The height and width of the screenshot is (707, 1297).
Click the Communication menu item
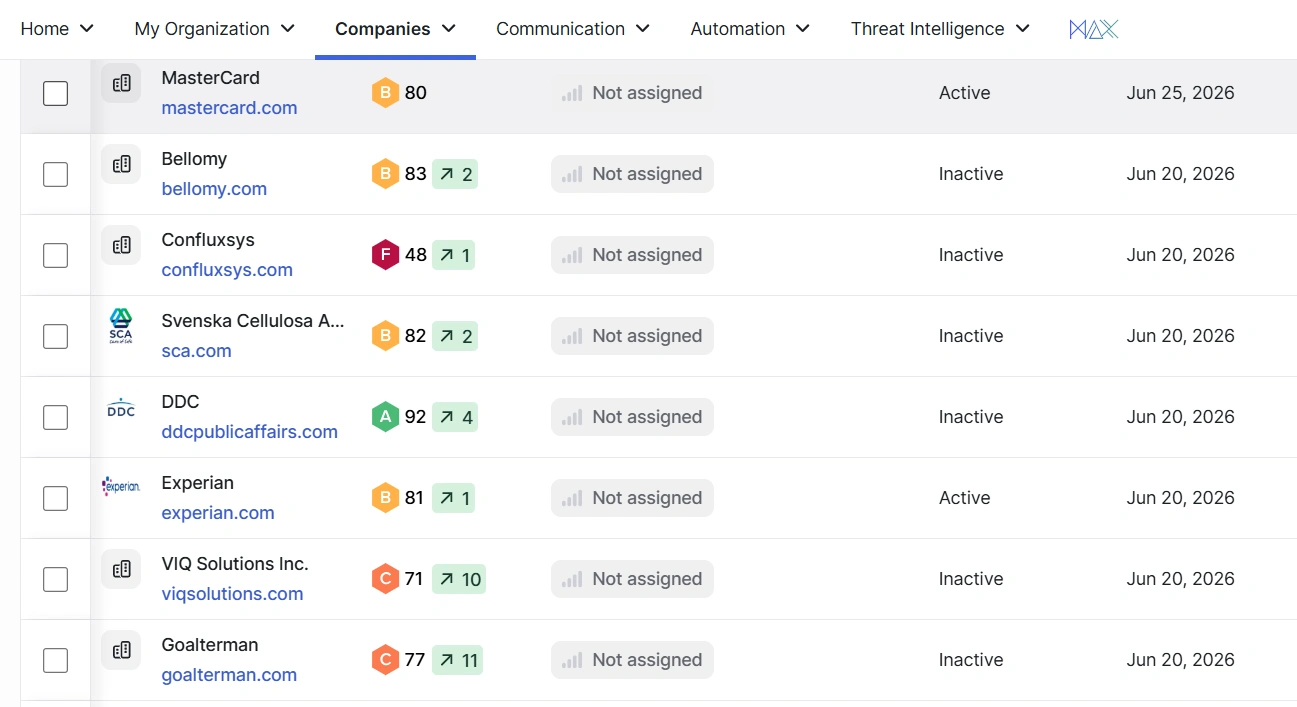pos(573,29)
